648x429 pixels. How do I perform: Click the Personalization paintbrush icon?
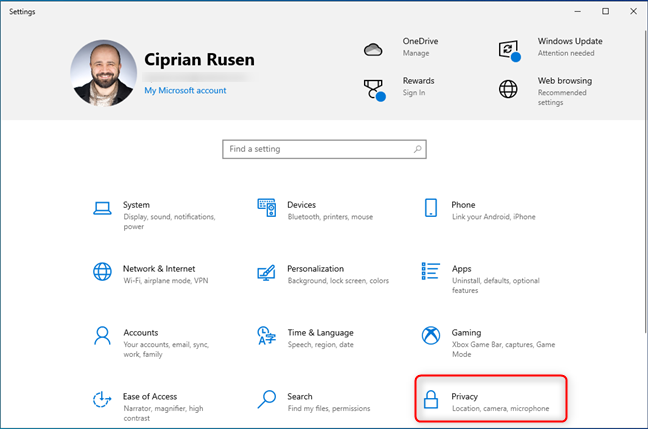tap(267, 273)
